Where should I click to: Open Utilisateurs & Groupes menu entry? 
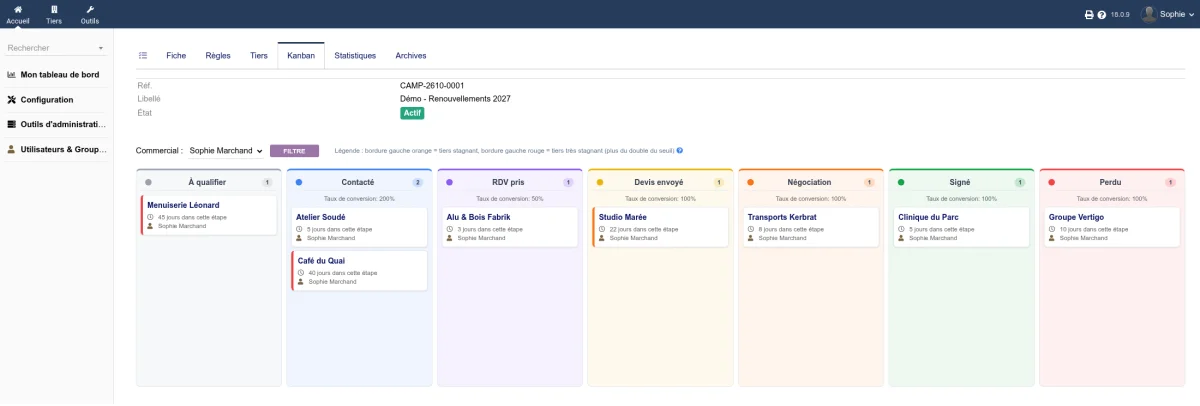tap(62, 150)
